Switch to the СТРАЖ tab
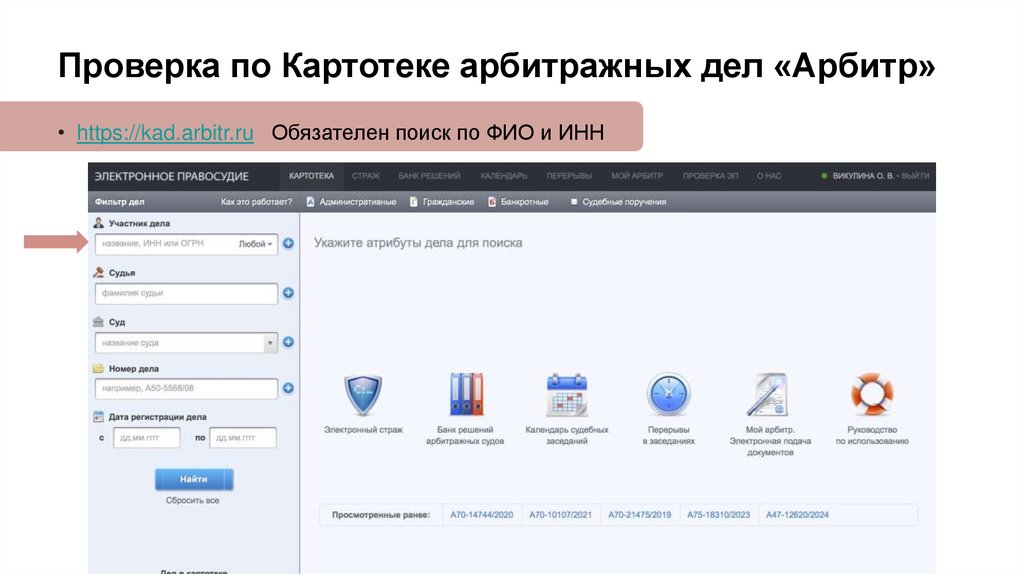The height and width of the screenshot is (574, 1024). 366,176
